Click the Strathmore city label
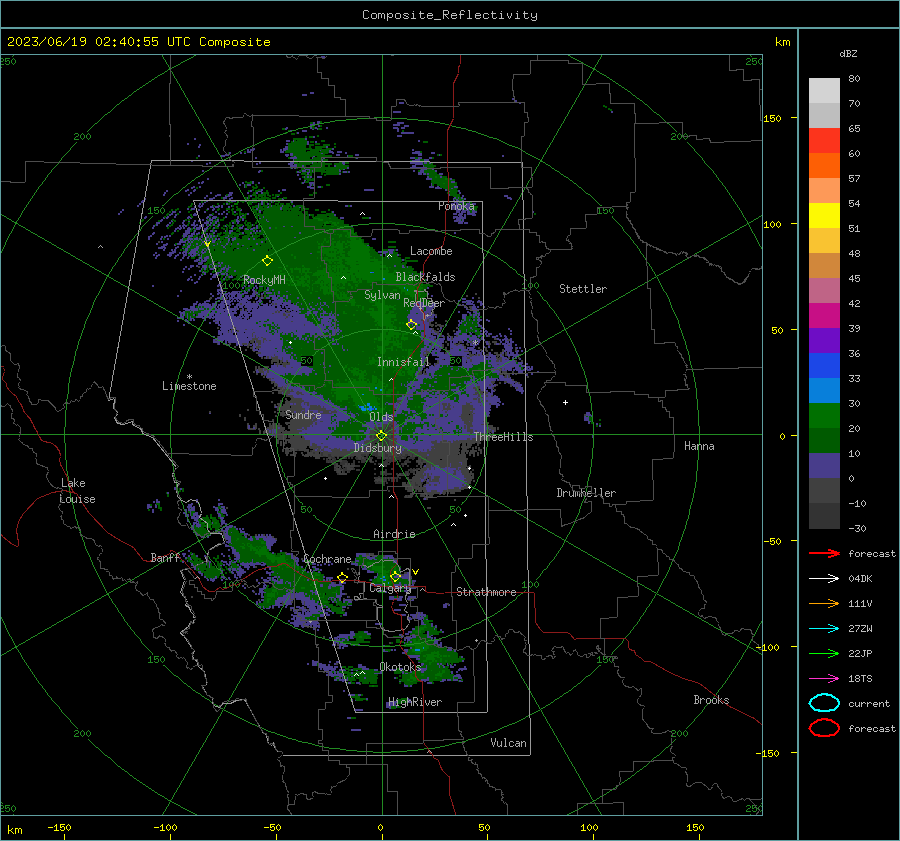 point(486,592)
